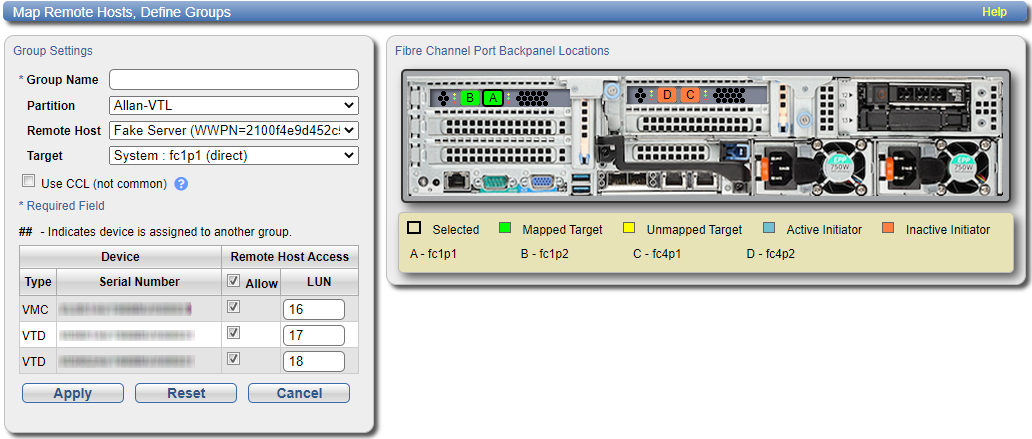Expand the Remote Host dropdown
This screenshot has width=1032, height=439.
[x=233, y=130]
